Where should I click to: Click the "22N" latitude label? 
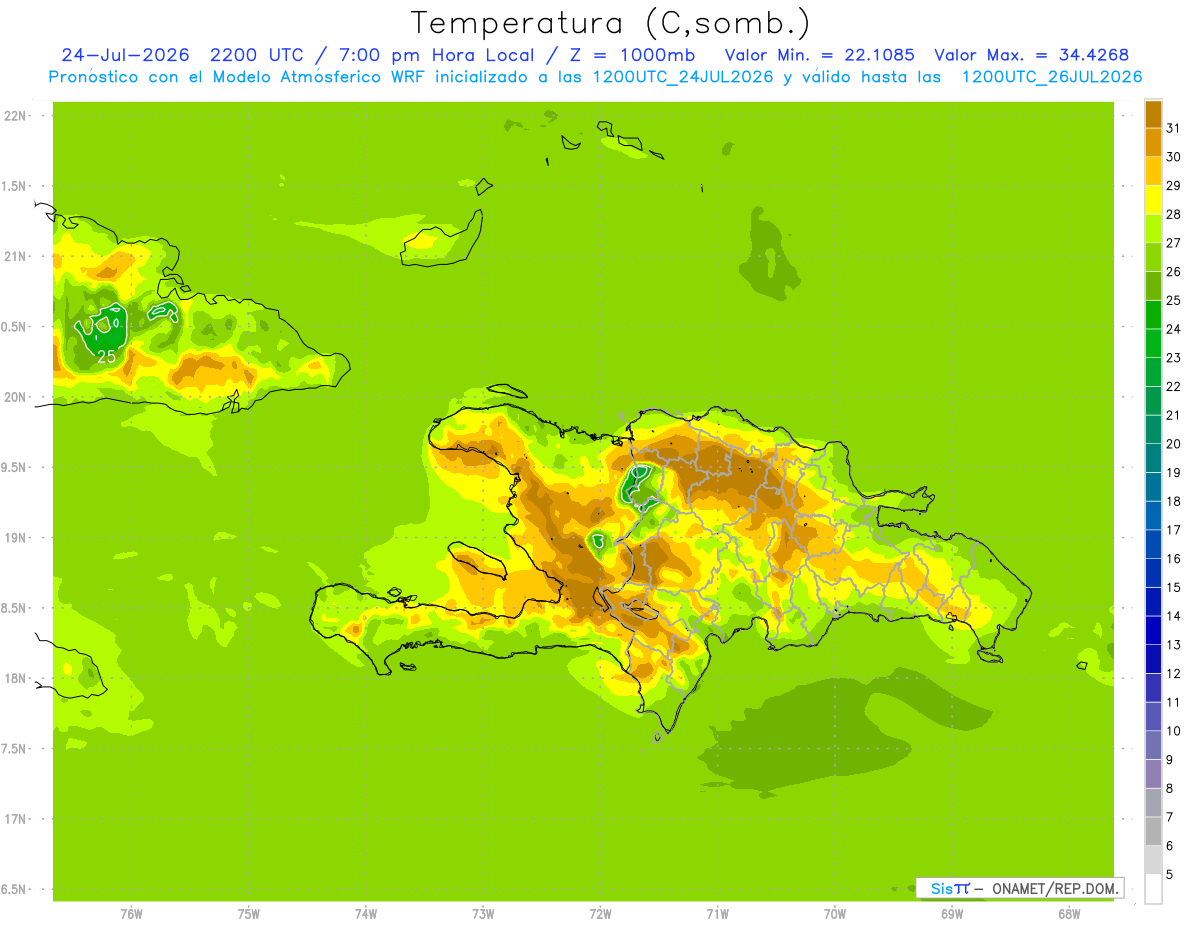pyautogui.click(x=15, y=116)
